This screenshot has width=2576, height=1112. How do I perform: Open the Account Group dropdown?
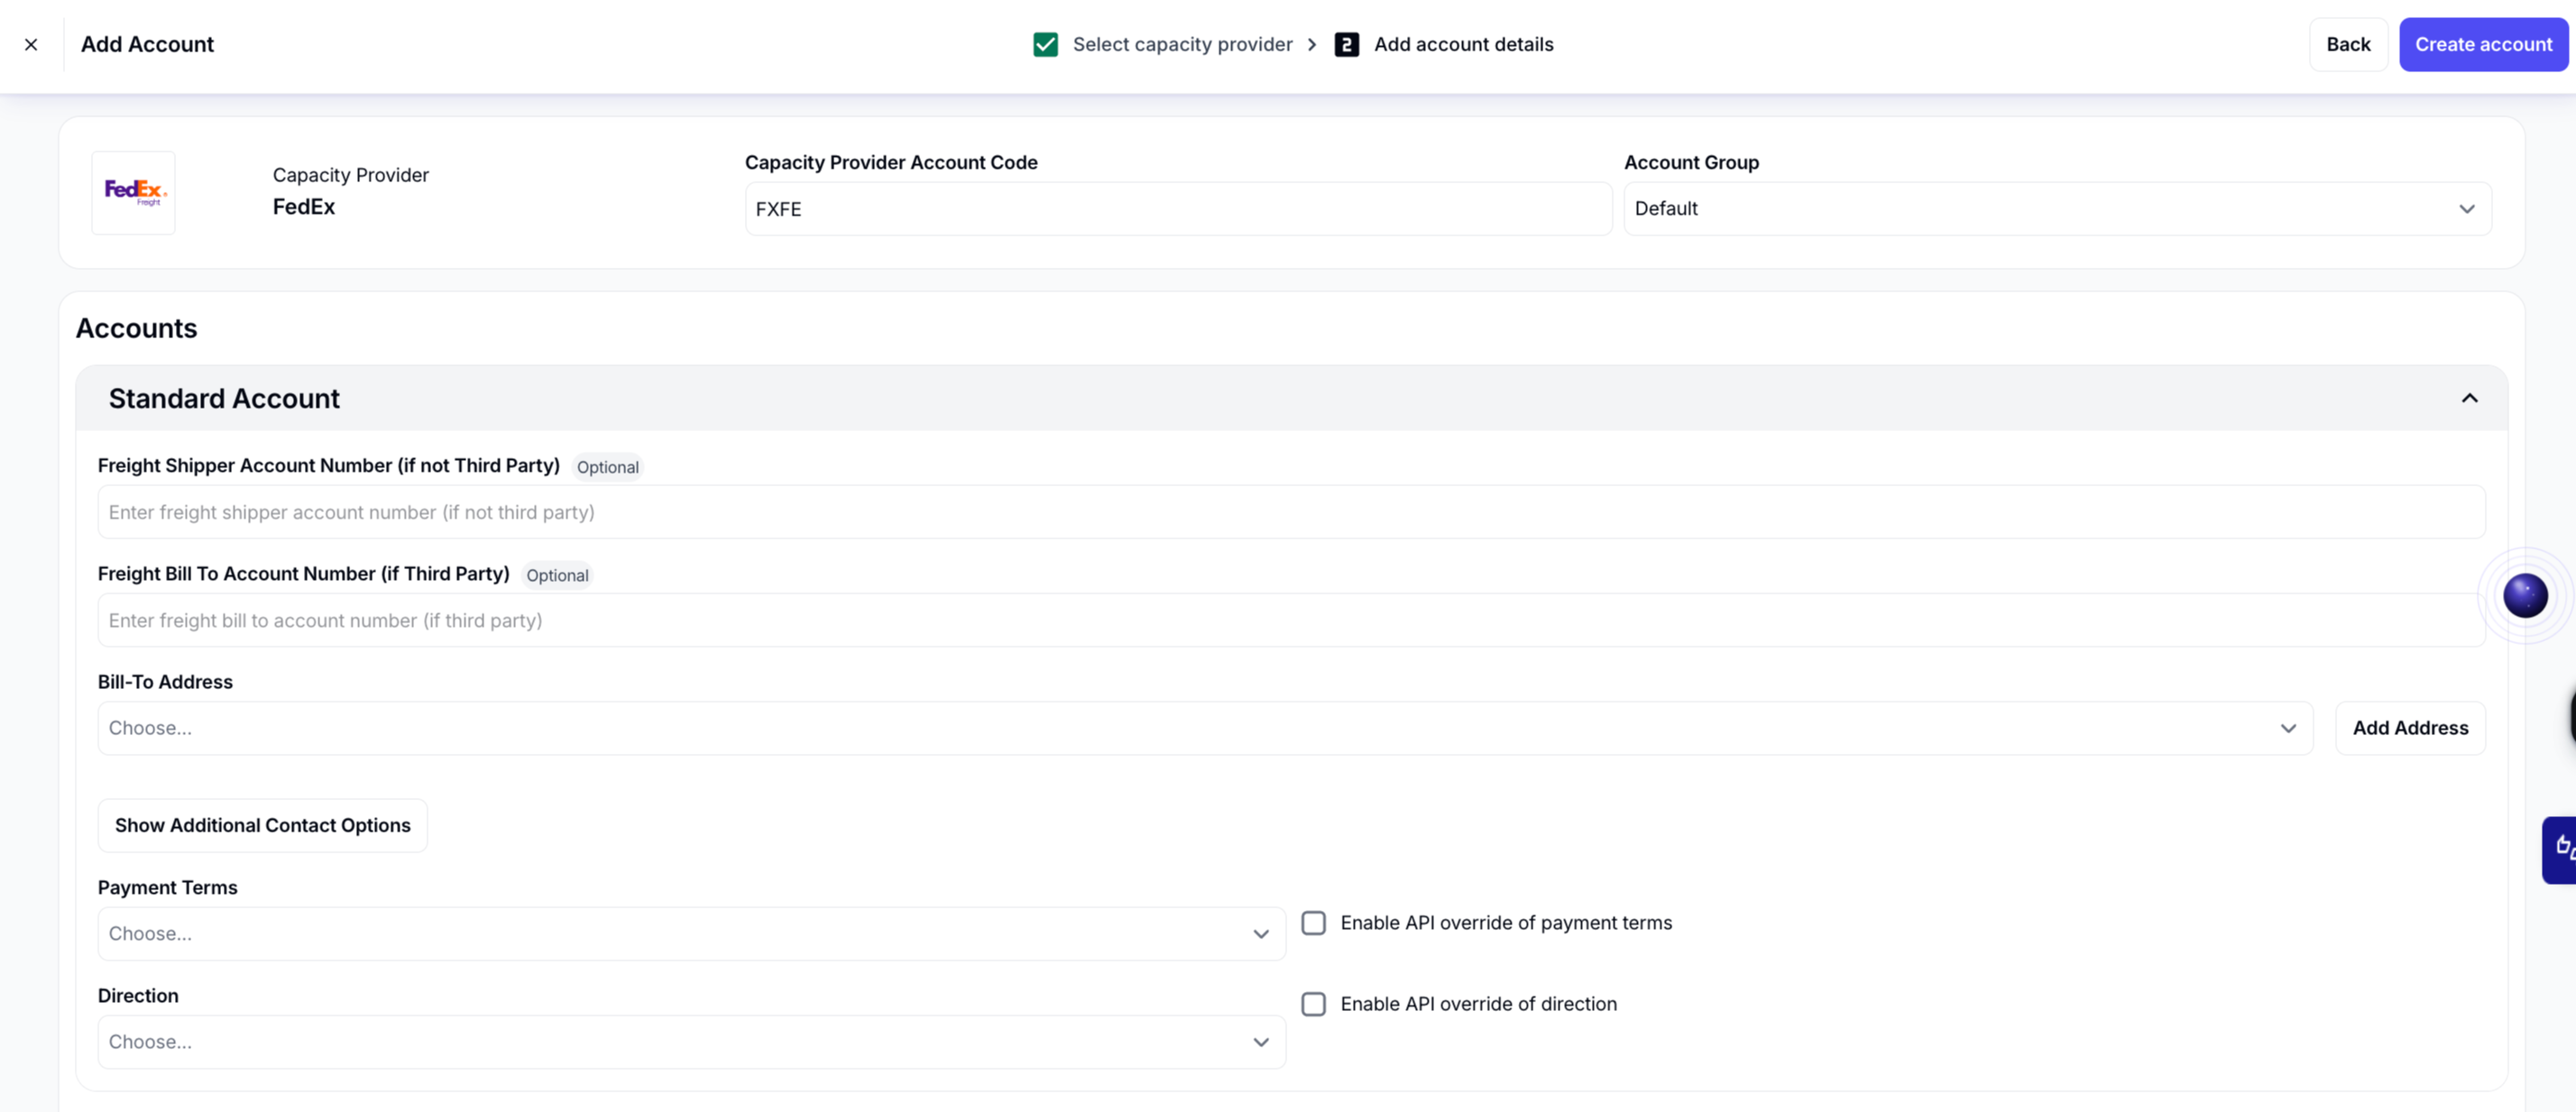click(x=2057, y=209)
